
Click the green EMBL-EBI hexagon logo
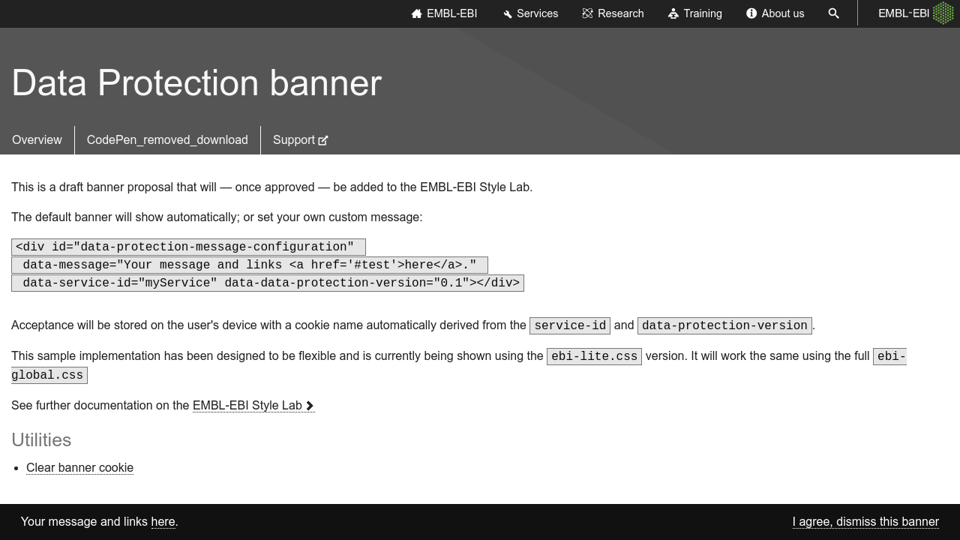943,13
